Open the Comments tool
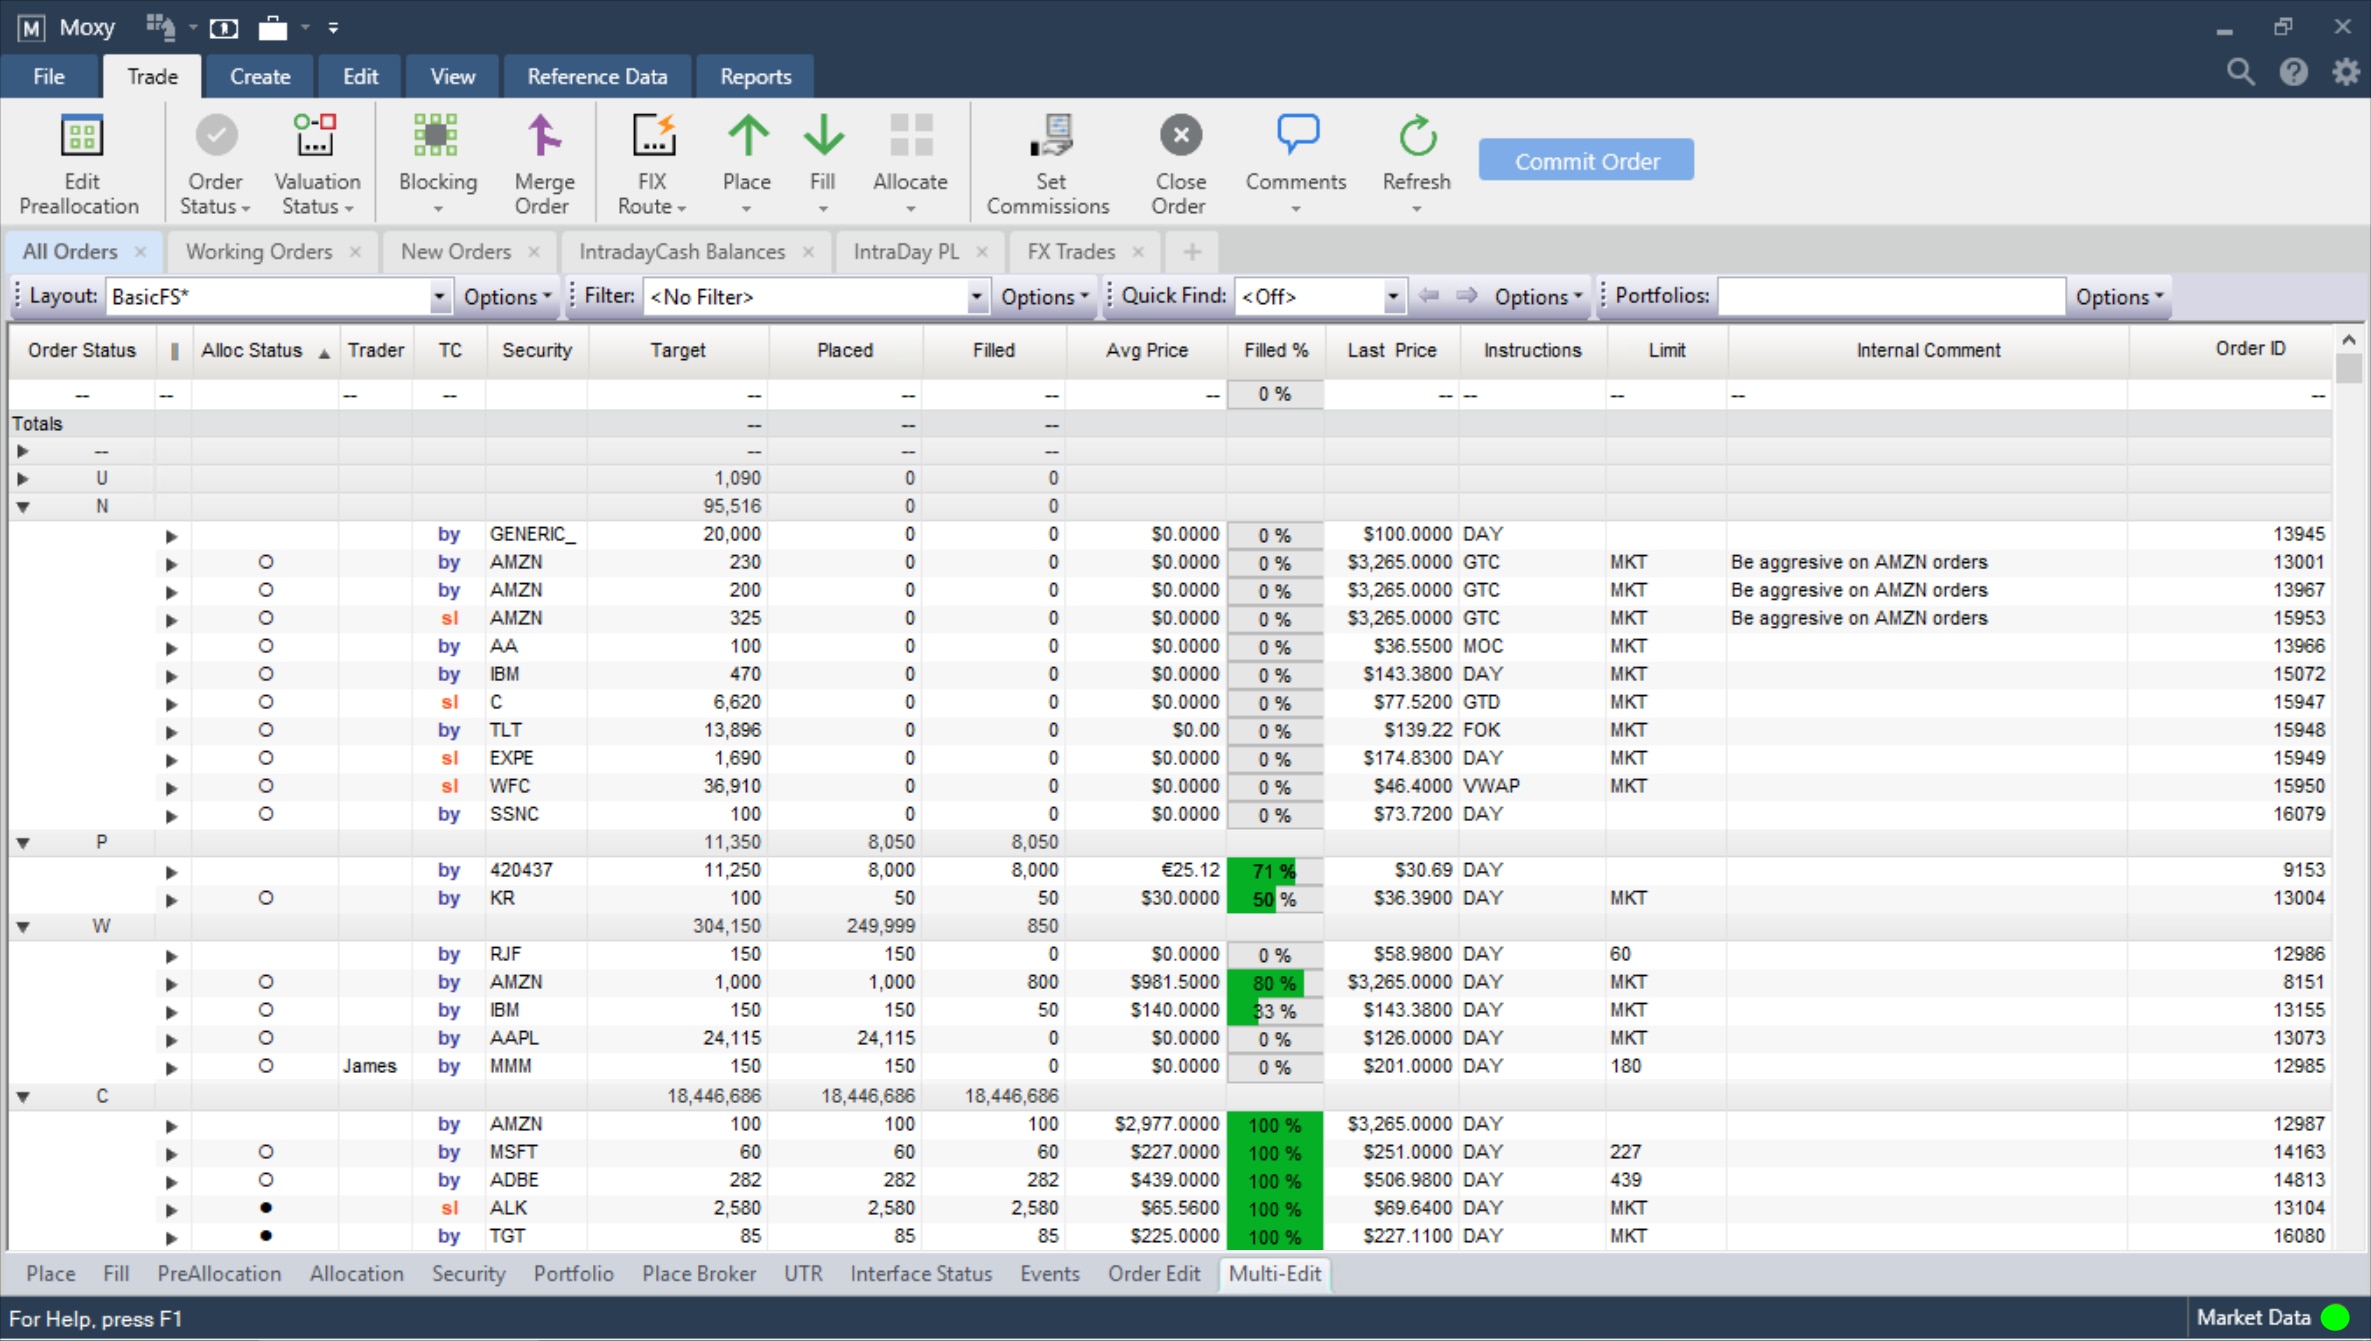2371x1341 pixels. pos(1296,164)
